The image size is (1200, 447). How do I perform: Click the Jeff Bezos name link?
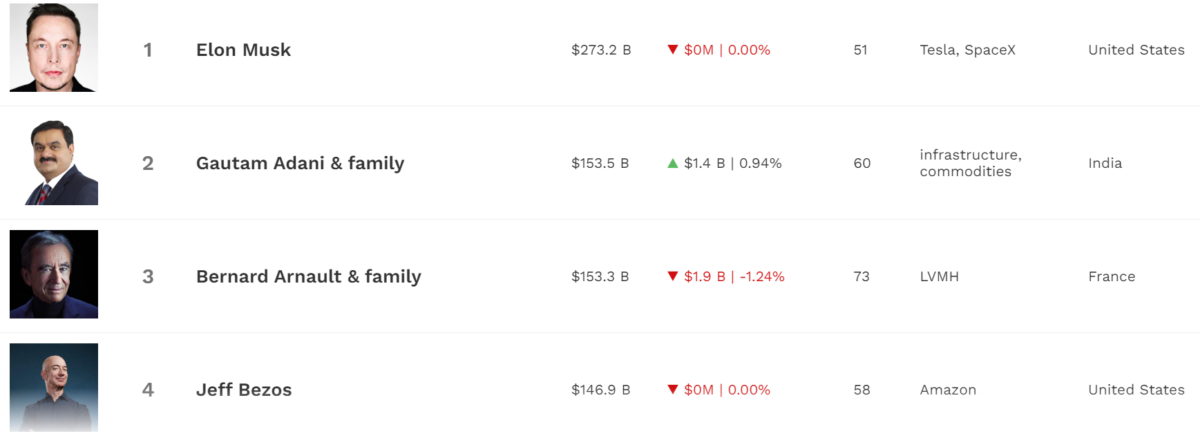(x=244, y=390)
